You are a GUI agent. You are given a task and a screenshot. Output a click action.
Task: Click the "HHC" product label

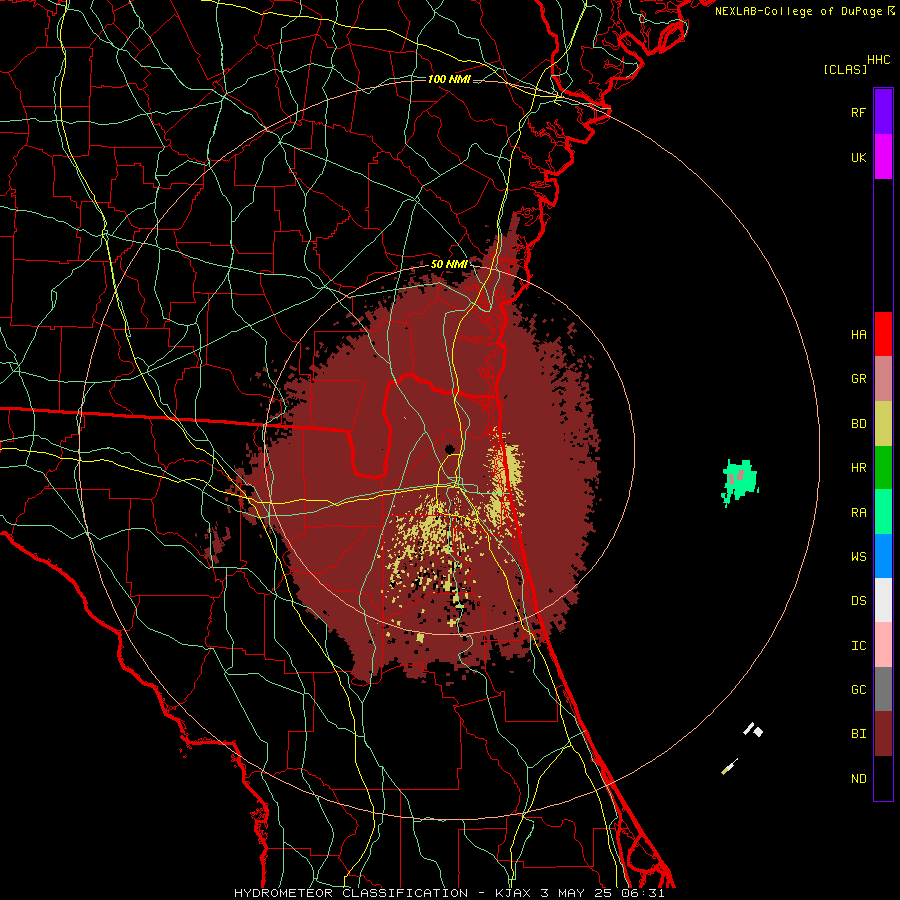pyautogui.click(x=879, y=60)
